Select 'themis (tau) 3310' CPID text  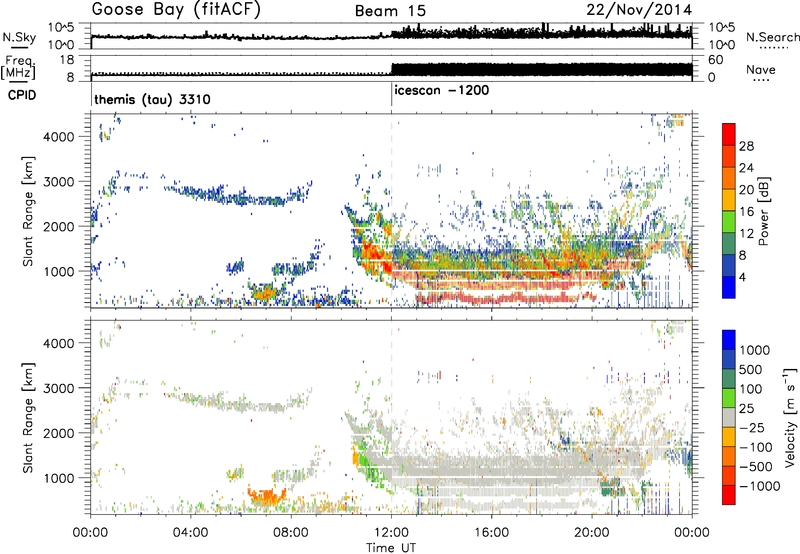152,99
